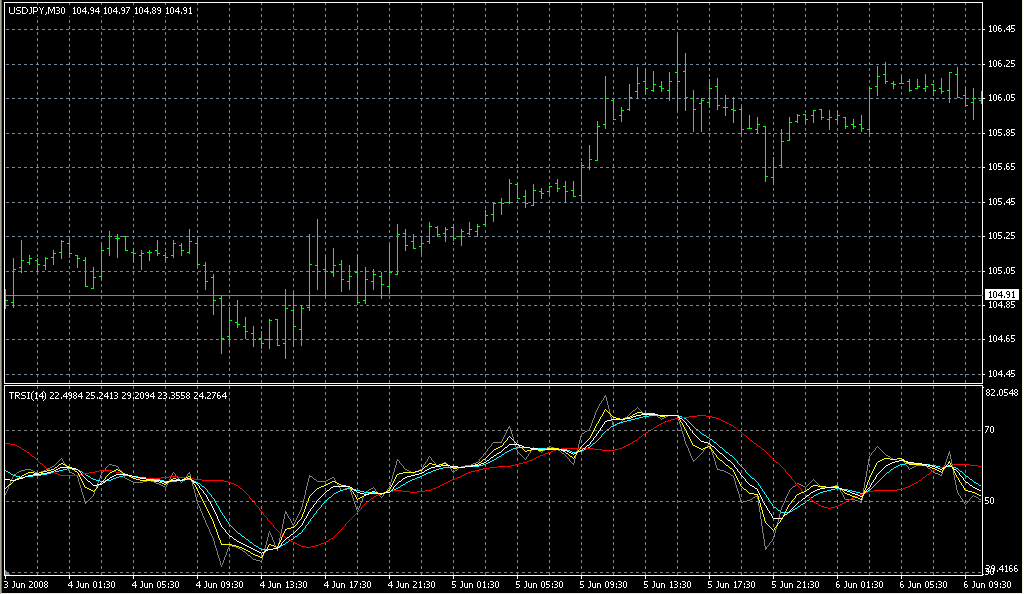Select the 106.25 price scale value

(x=1001, y=64)
